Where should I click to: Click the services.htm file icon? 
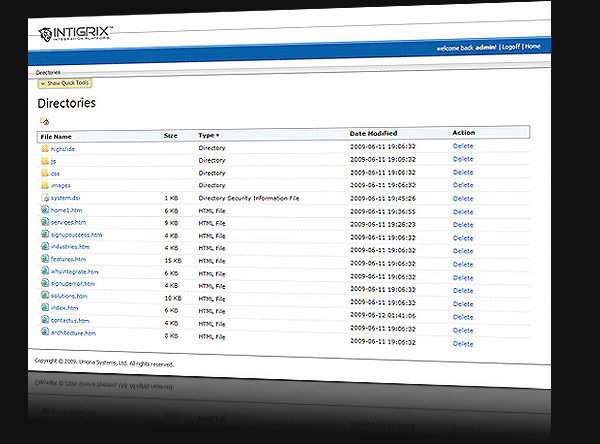click(x=45, y=222)
